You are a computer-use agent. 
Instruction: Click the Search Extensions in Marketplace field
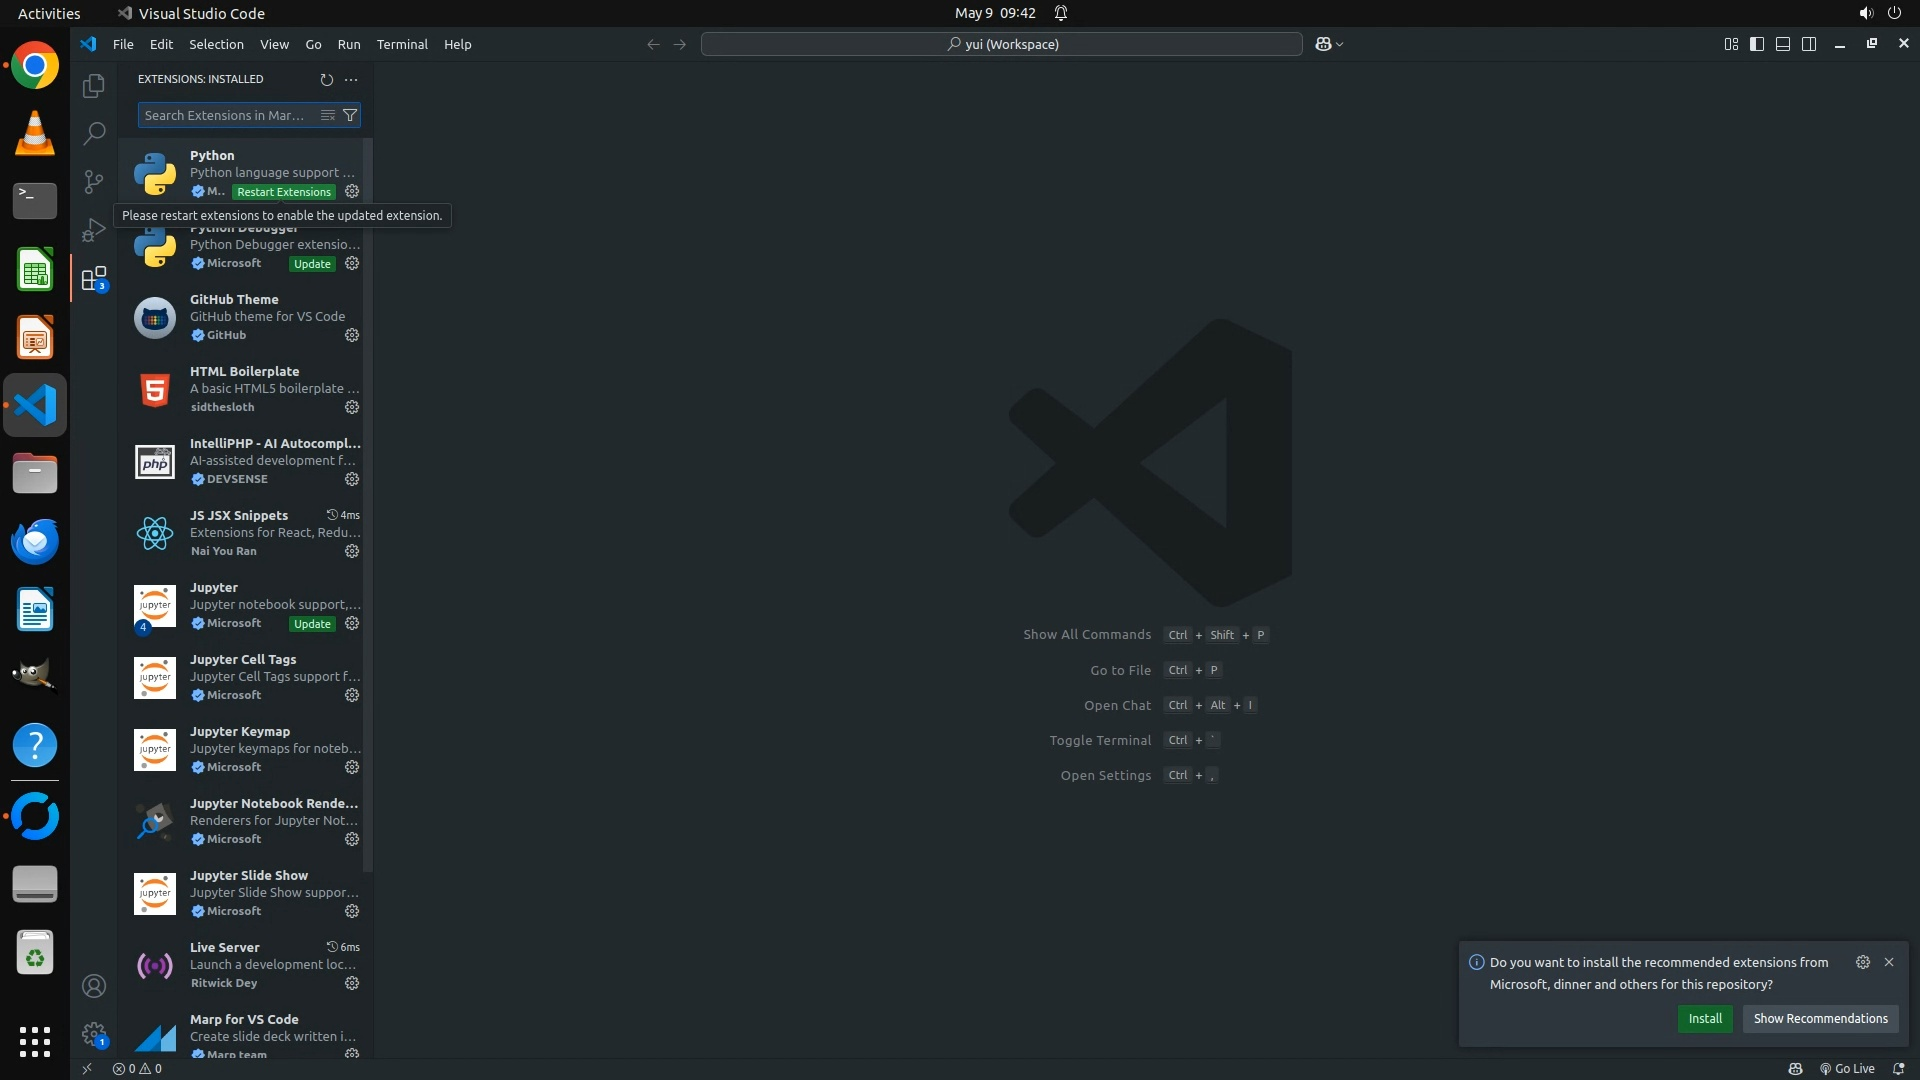tap(225, 115)
